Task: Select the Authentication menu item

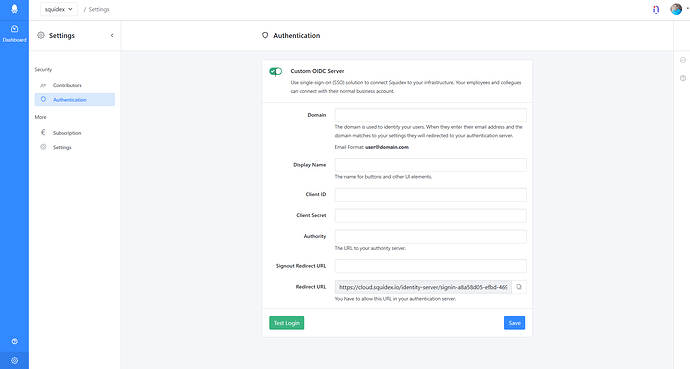Action: click(75, 100)
